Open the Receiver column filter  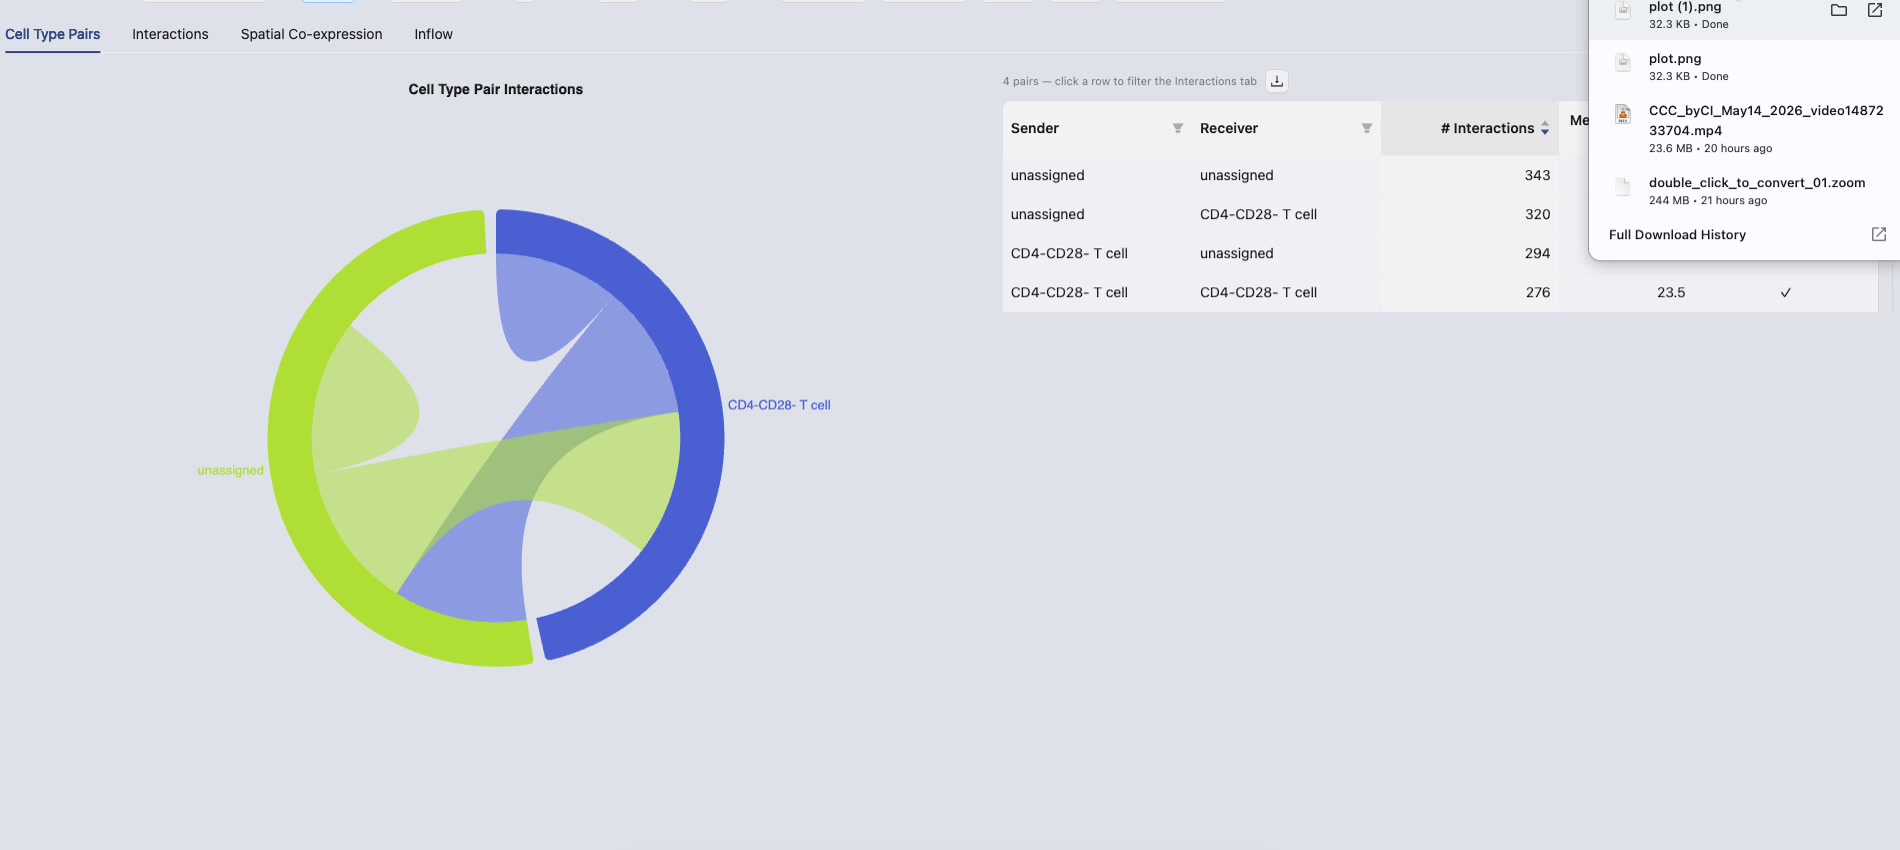1367,128
